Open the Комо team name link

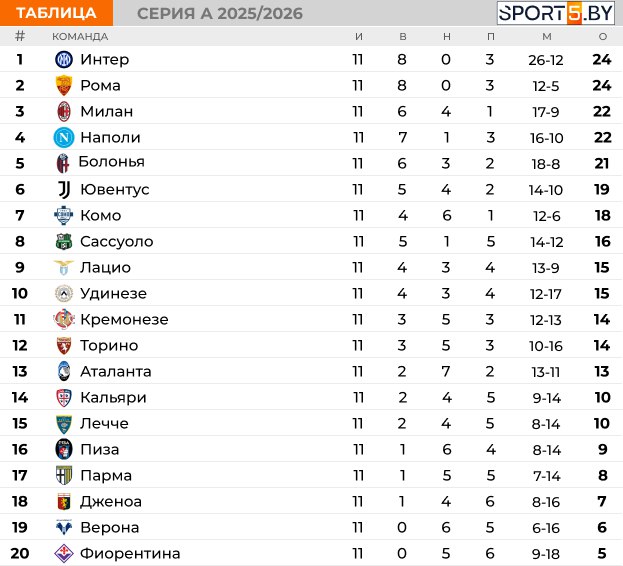[x=100, y=215]
